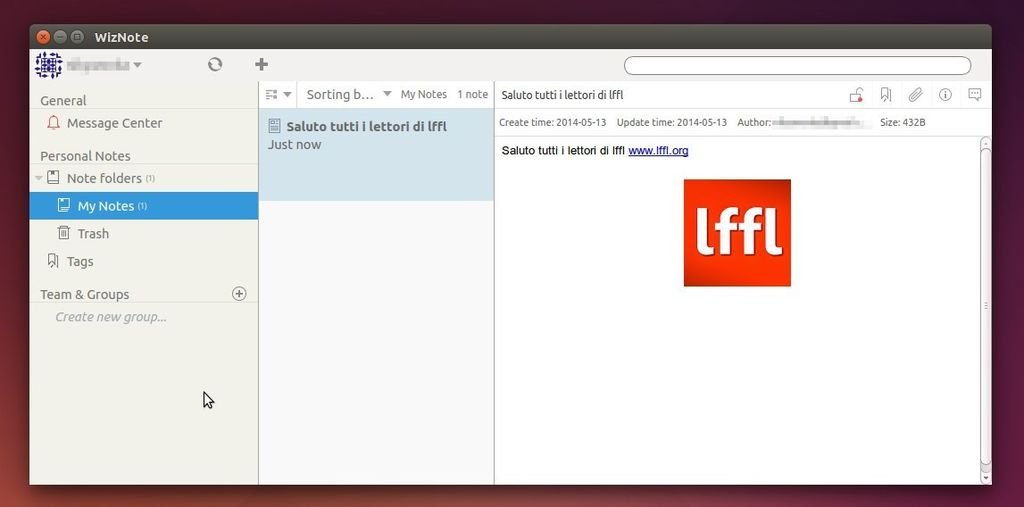Image resolution: width=1024 pixels, height=507 pixels.
Task: Follow the www.lffl.org link
Action: (x=658, y=151)
